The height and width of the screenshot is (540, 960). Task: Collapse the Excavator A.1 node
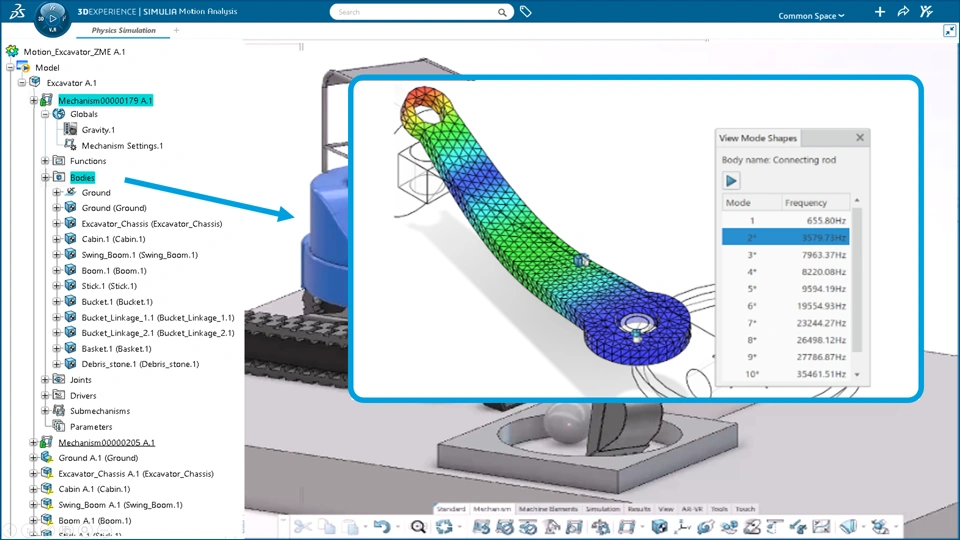pos(22,83)
